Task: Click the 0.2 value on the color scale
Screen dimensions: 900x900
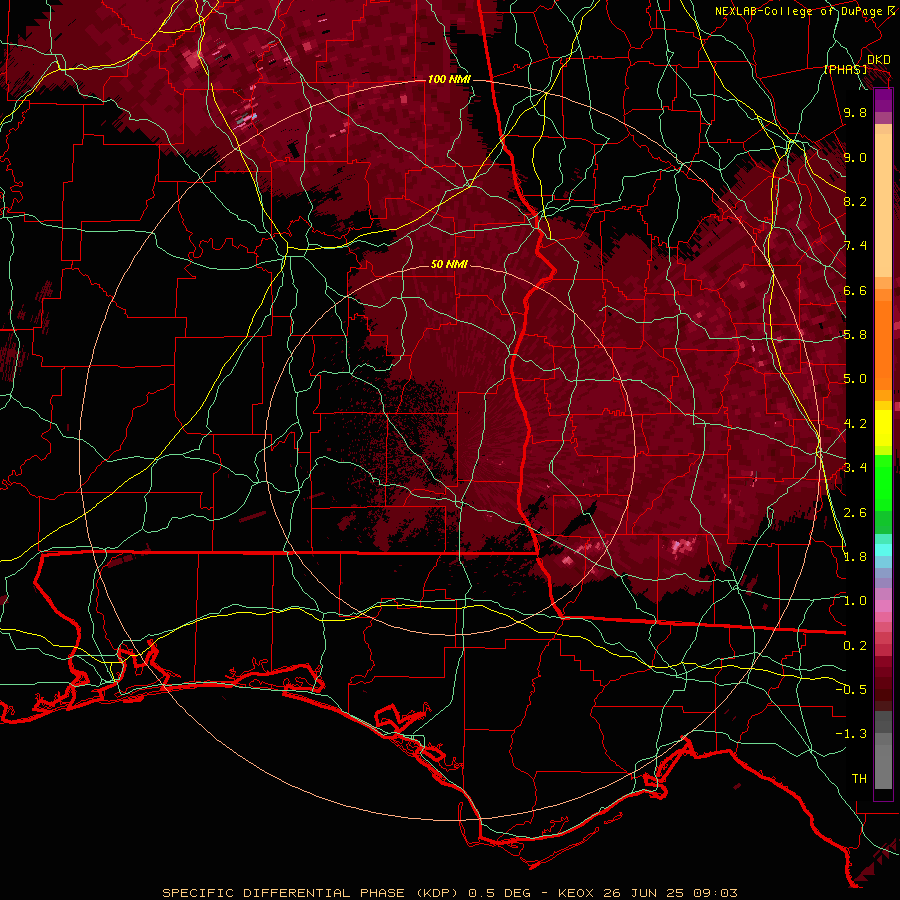Action: point(855,646)
